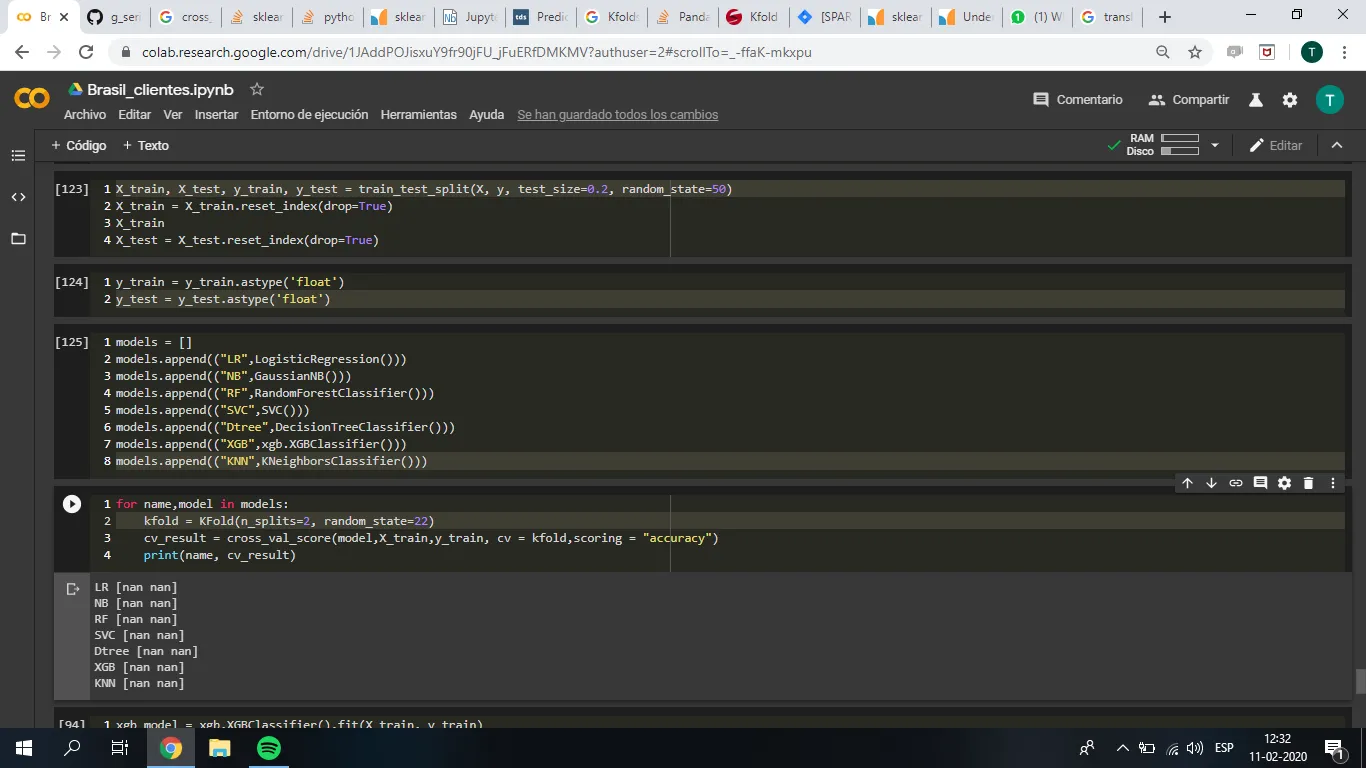
Task: Open the Entorno de ejecución menu
Action: [x=309, y=115]
